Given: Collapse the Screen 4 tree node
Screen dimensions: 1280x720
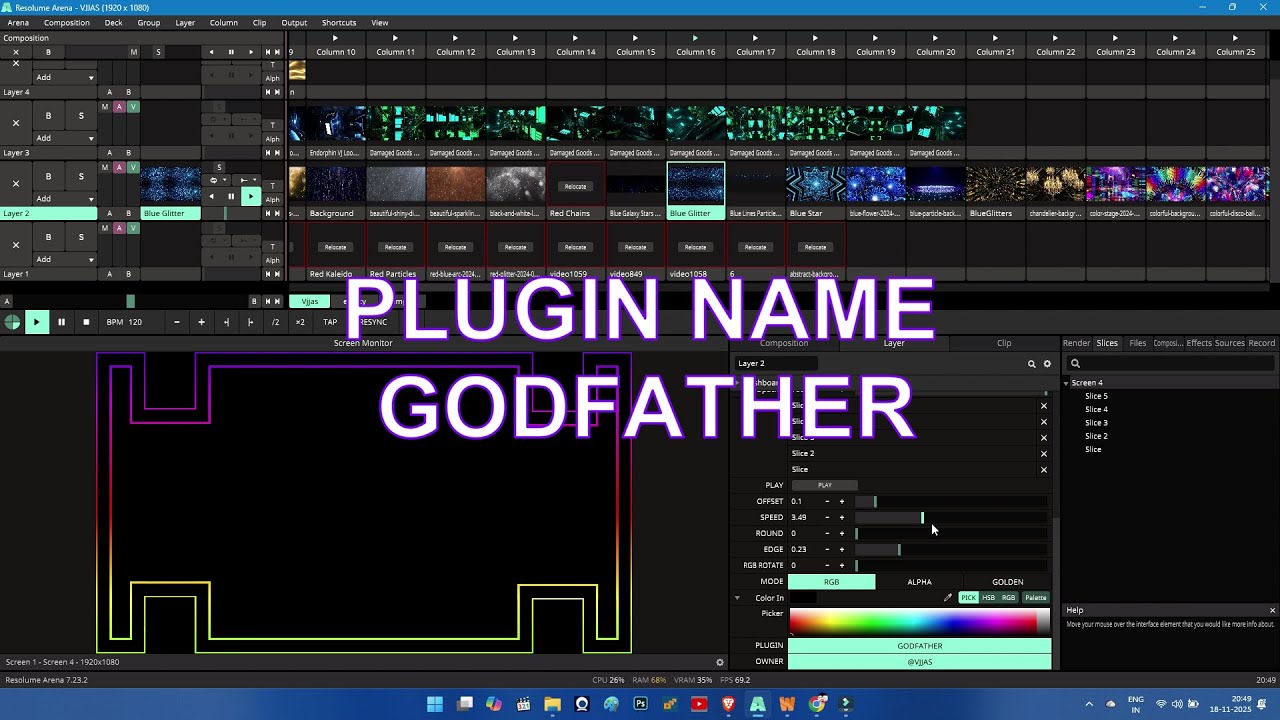Looking at the screenshot, I should coord(1066,383).
